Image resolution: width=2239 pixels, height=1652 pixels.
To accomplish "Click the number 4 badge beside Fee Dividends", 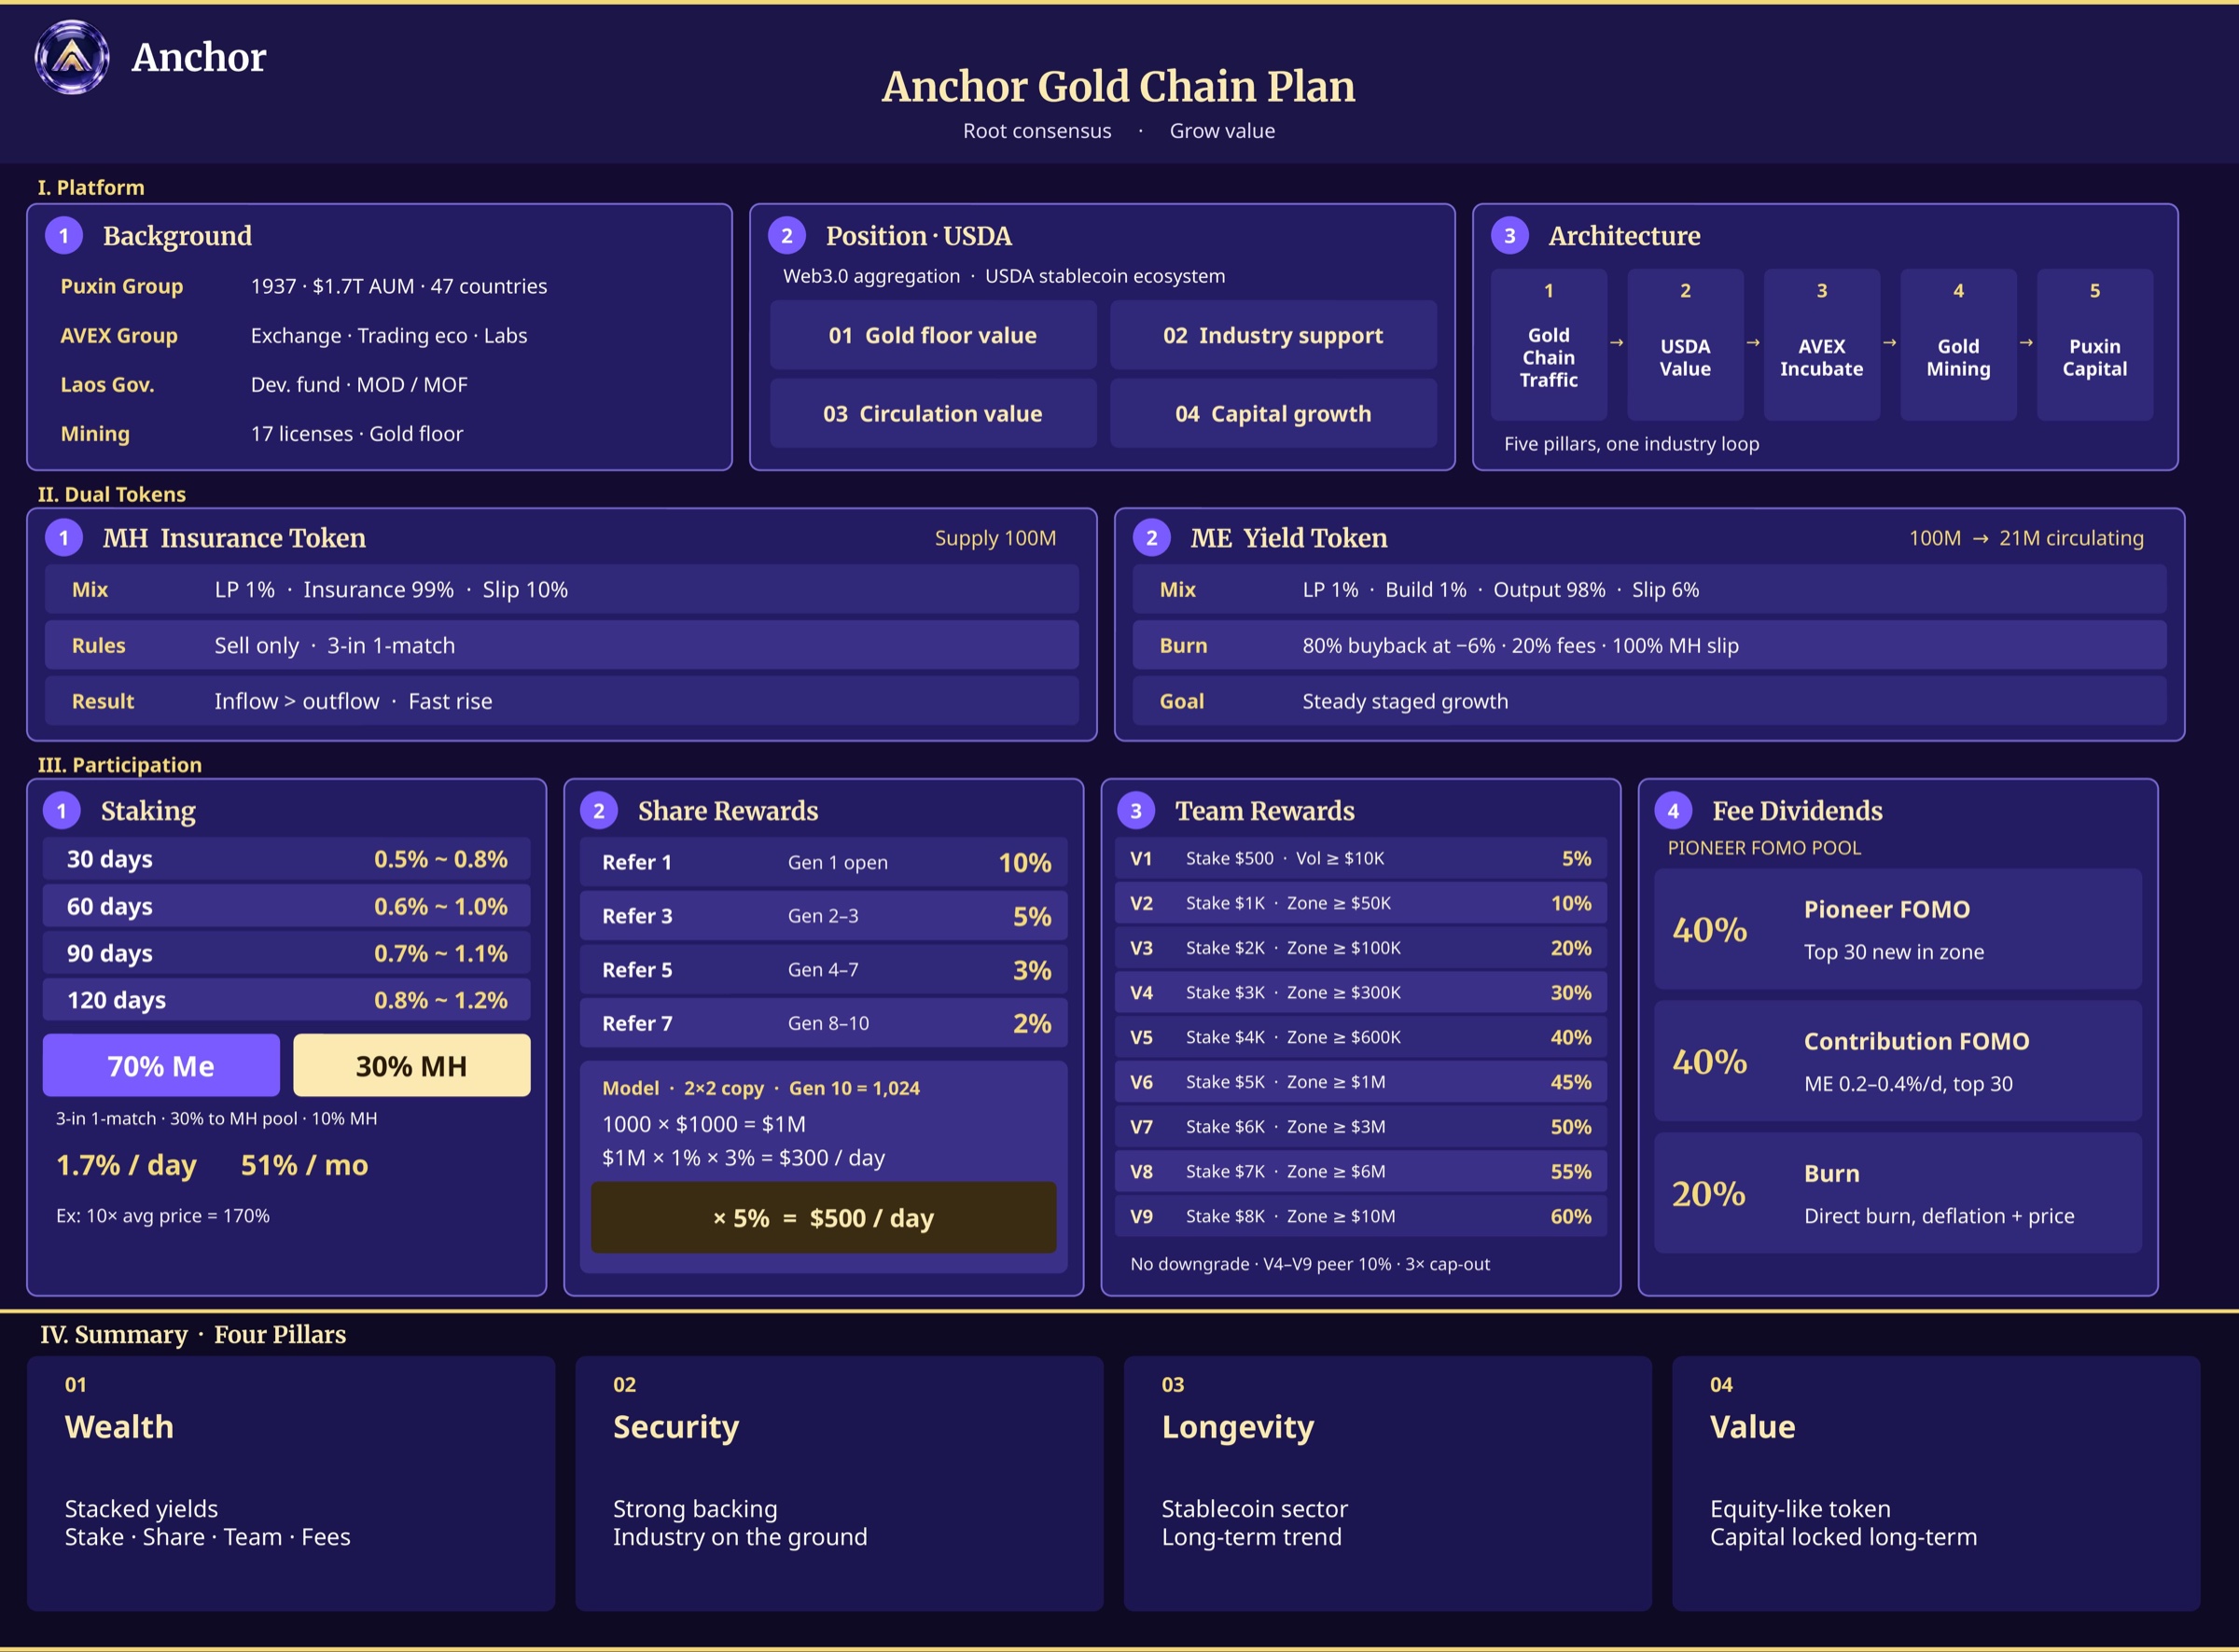I will [1673, 811].
